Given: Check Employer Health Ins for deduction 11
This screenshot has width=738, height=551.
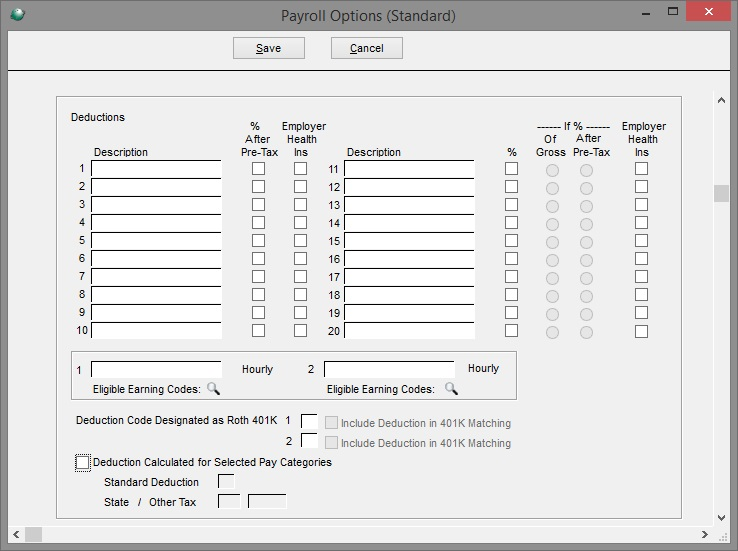Looking at the screenshot, I should tap(642, 168).
